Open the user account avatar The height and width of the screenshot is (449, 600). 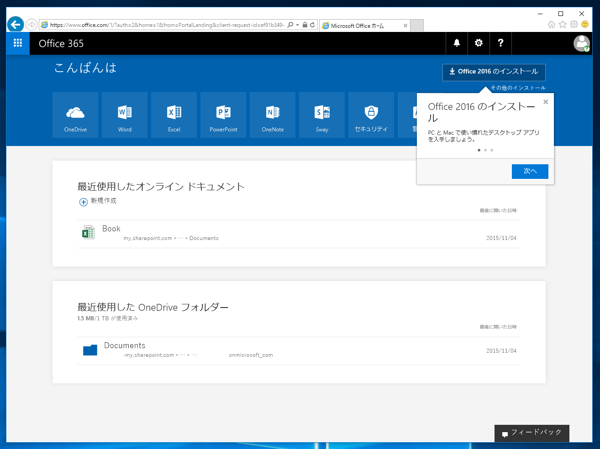pyautogui.click(x=581, y=43)
